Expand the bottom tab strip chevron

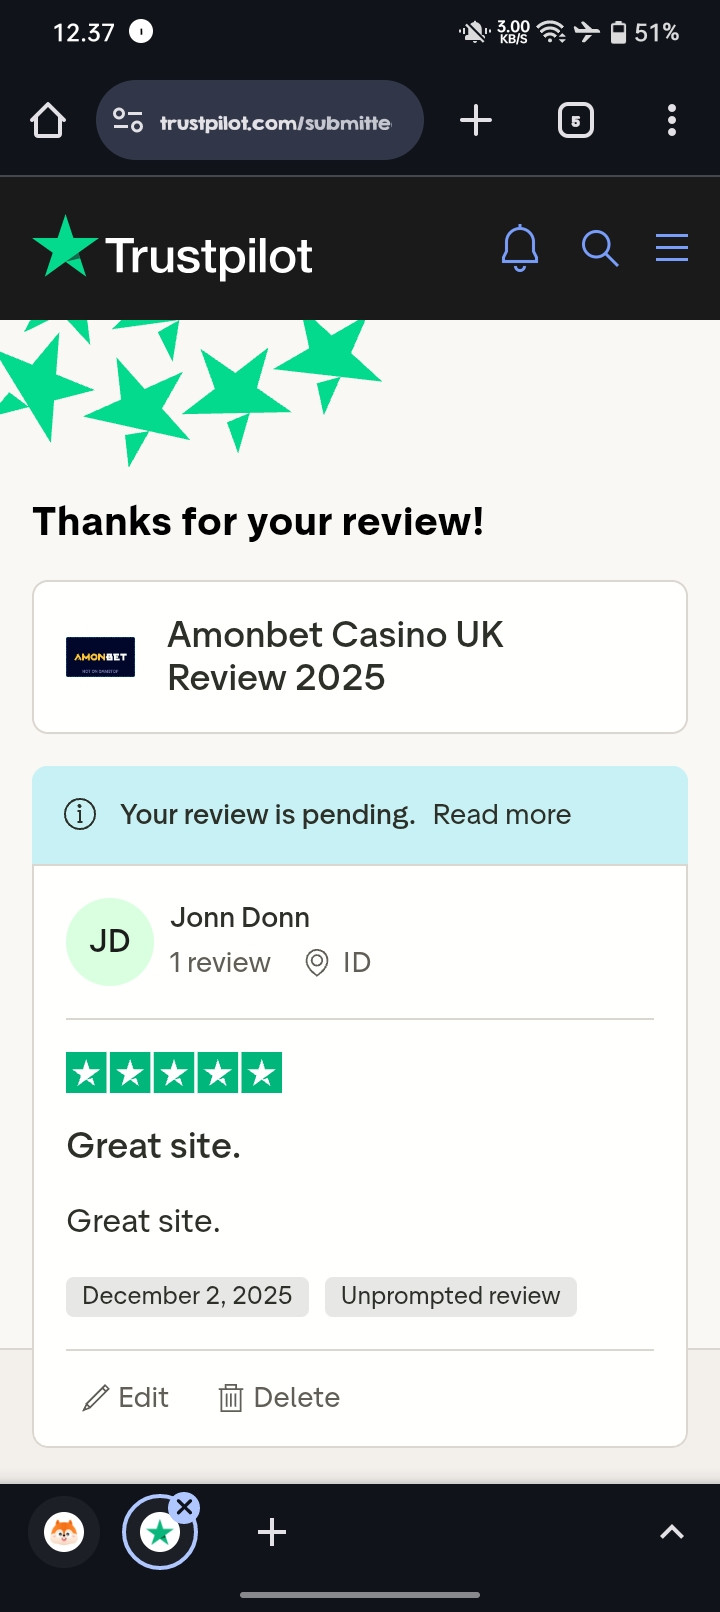click(672, 1532)
